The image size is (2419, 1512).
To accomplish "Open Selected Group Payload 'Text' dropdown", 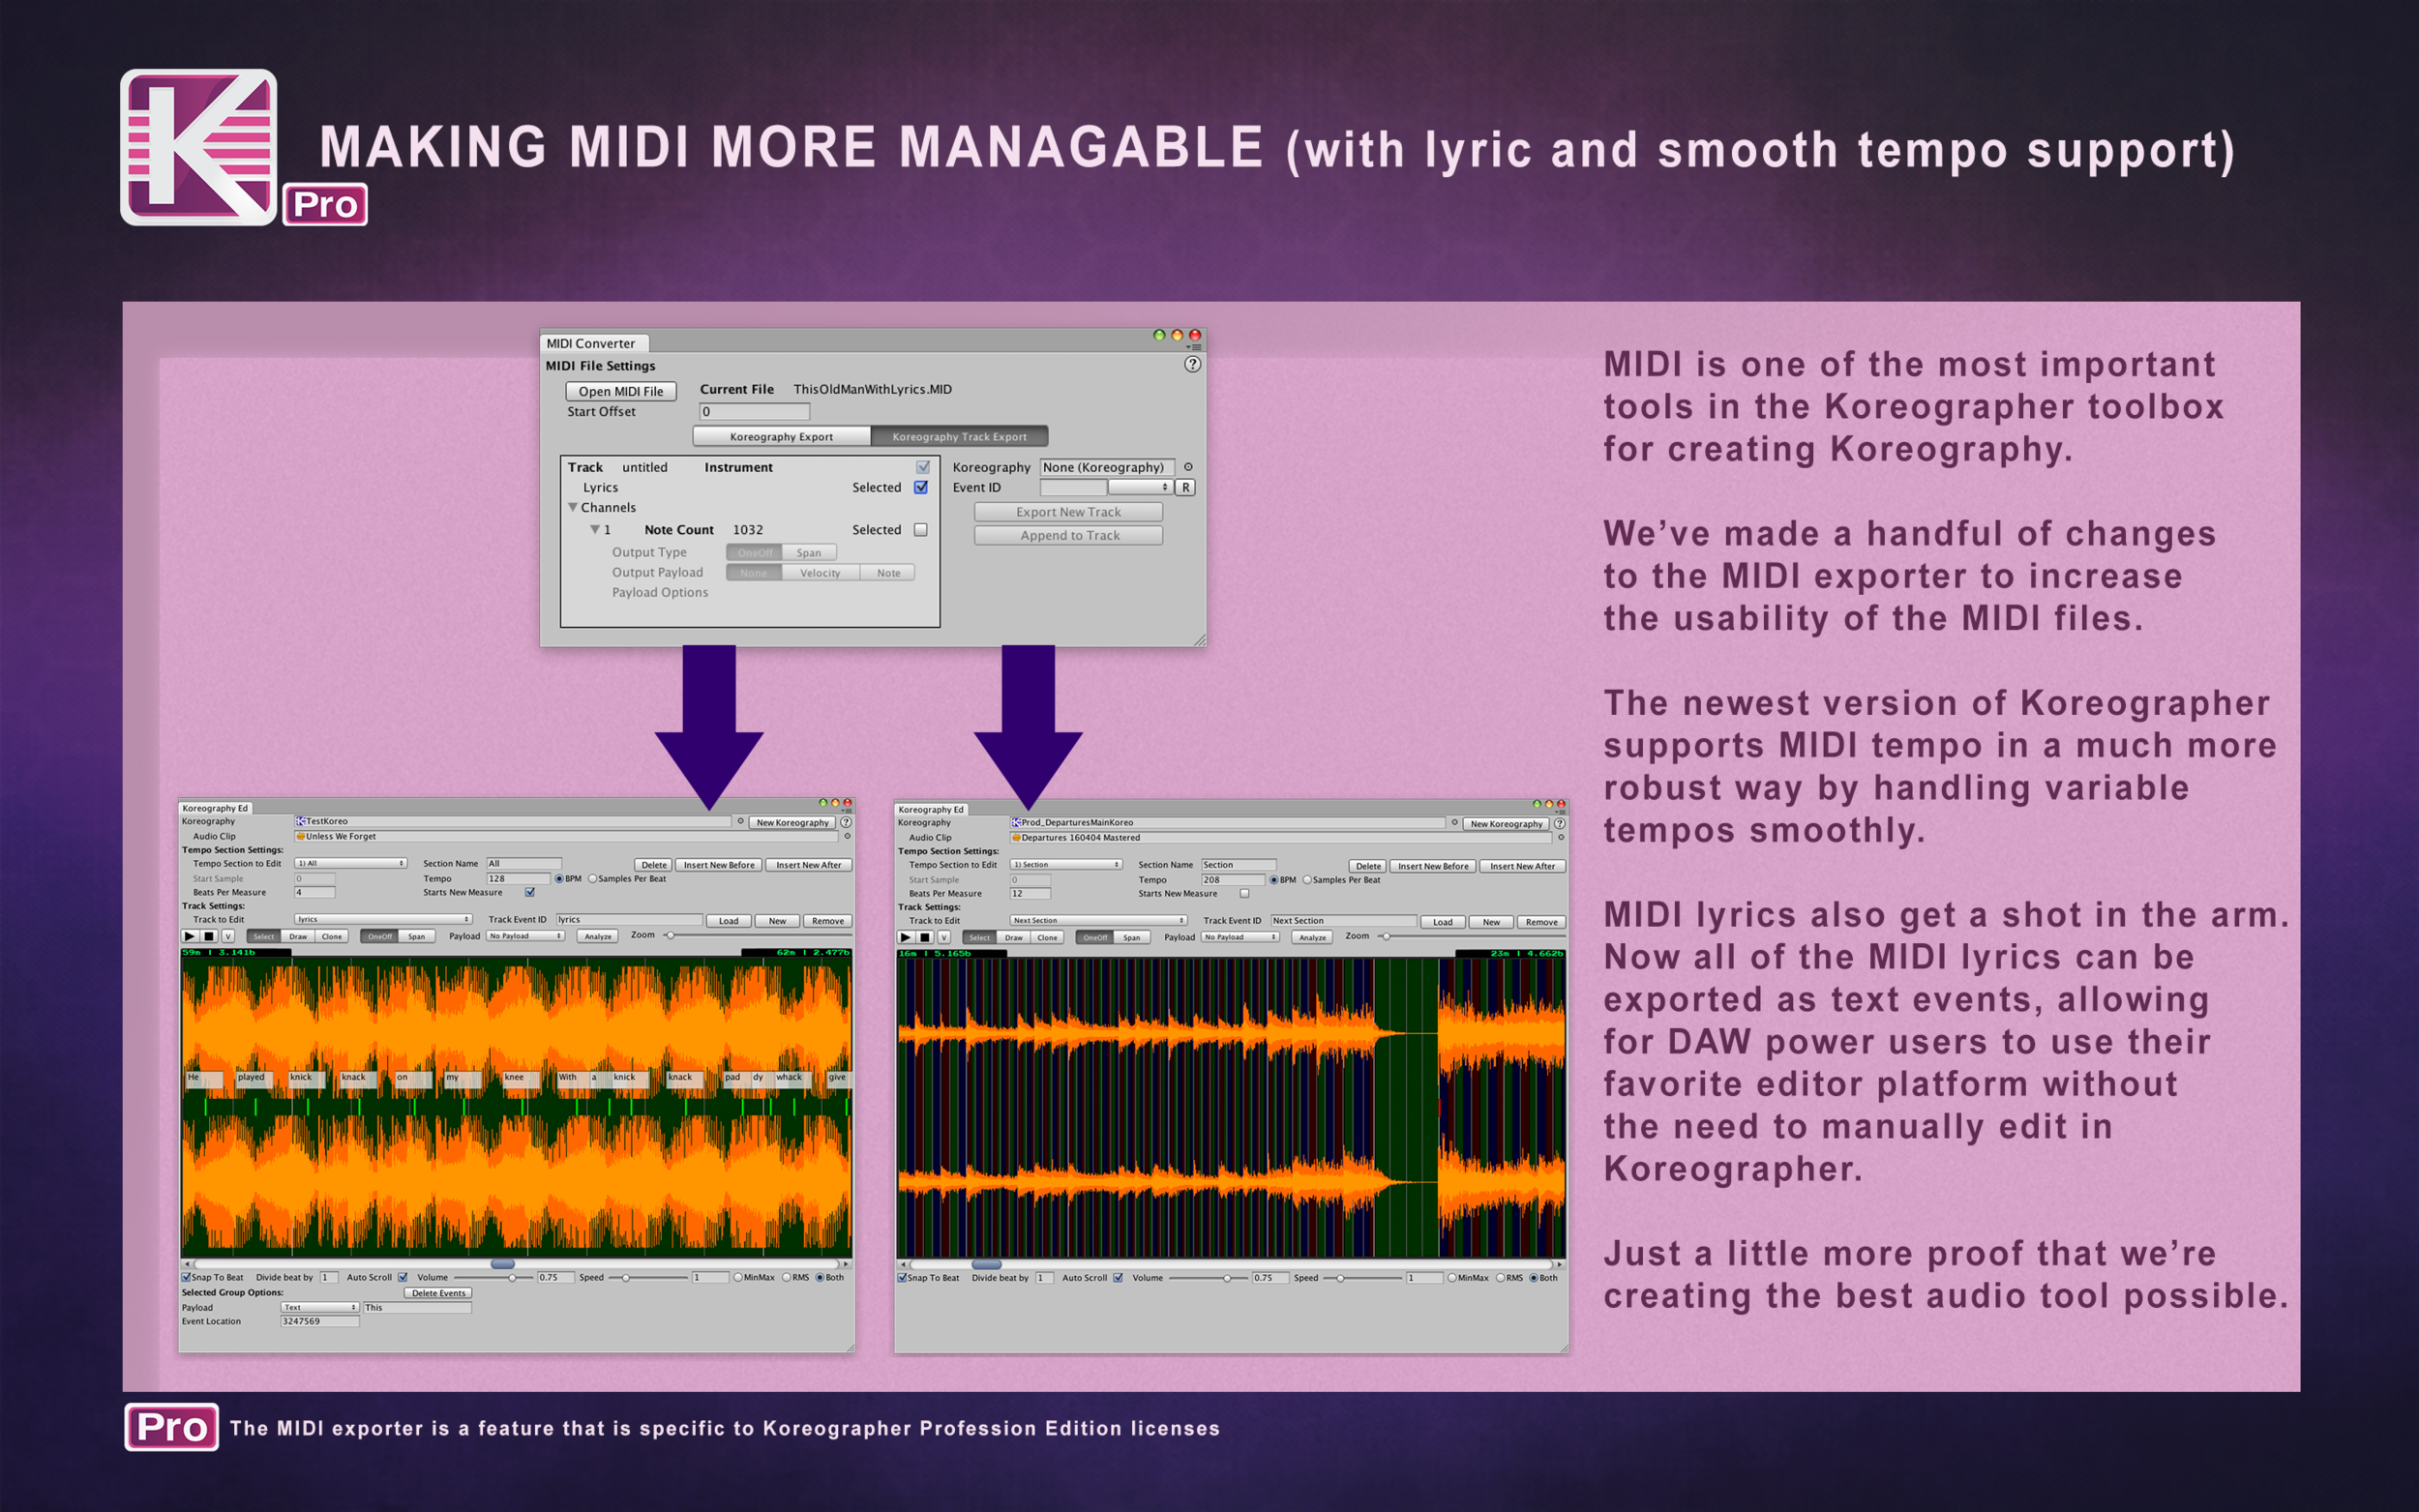I will [320, 1307].
